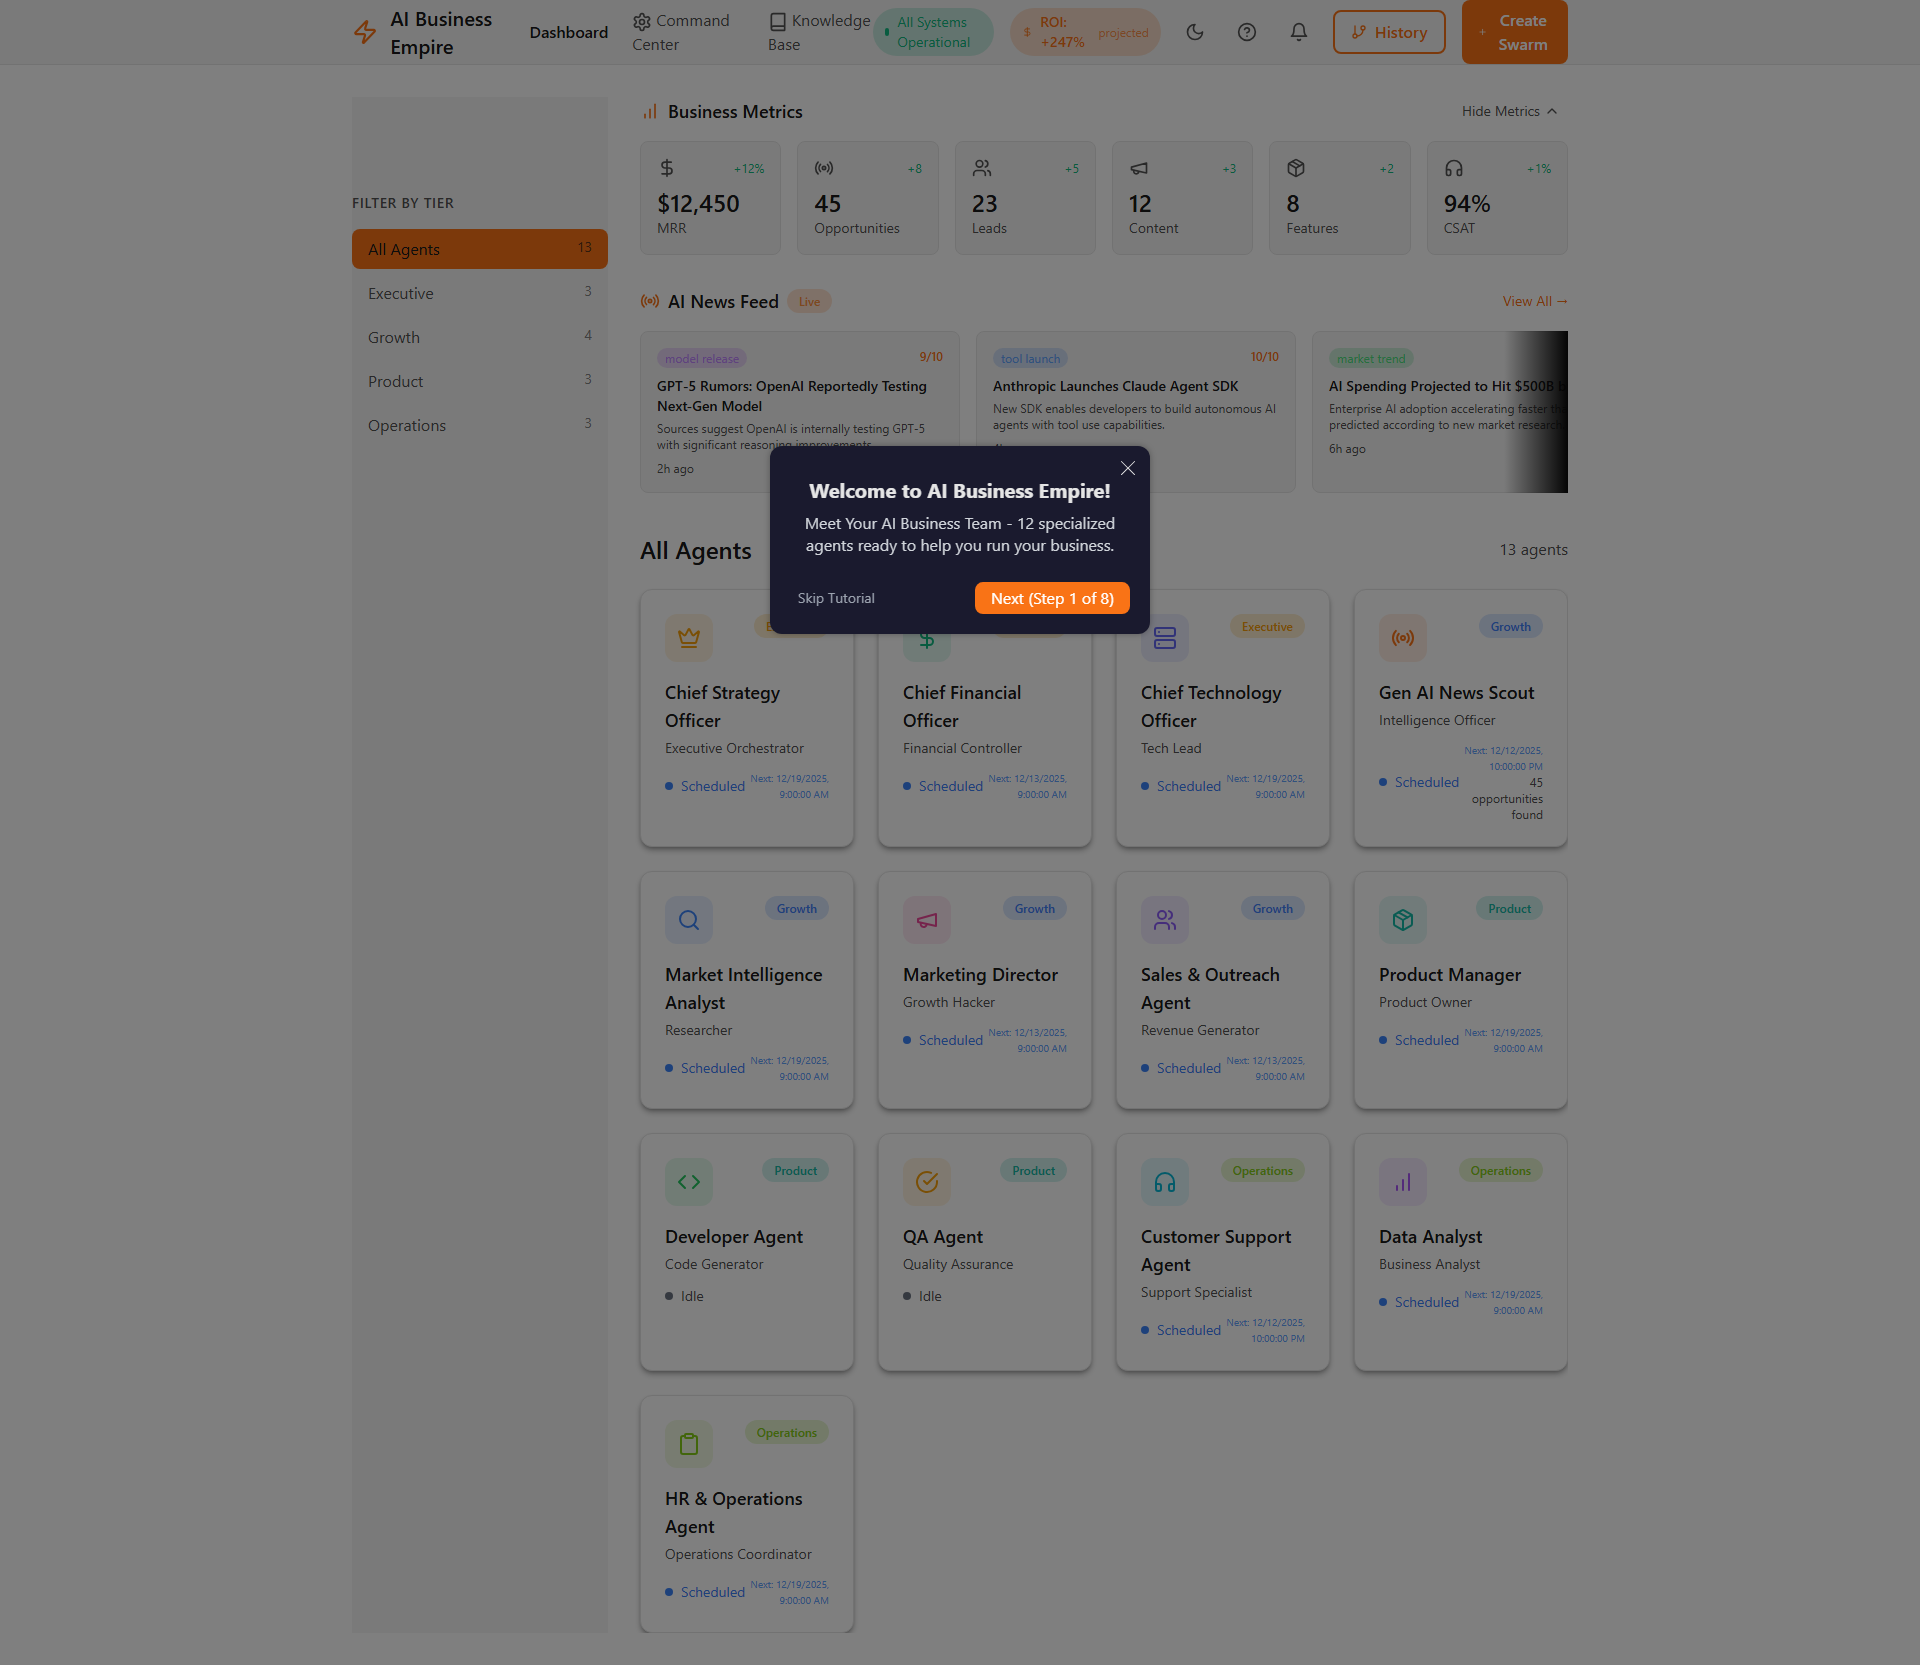Toggle dark mode moon icon
The image size is (1920, 1665).
tap(1195, 32)
